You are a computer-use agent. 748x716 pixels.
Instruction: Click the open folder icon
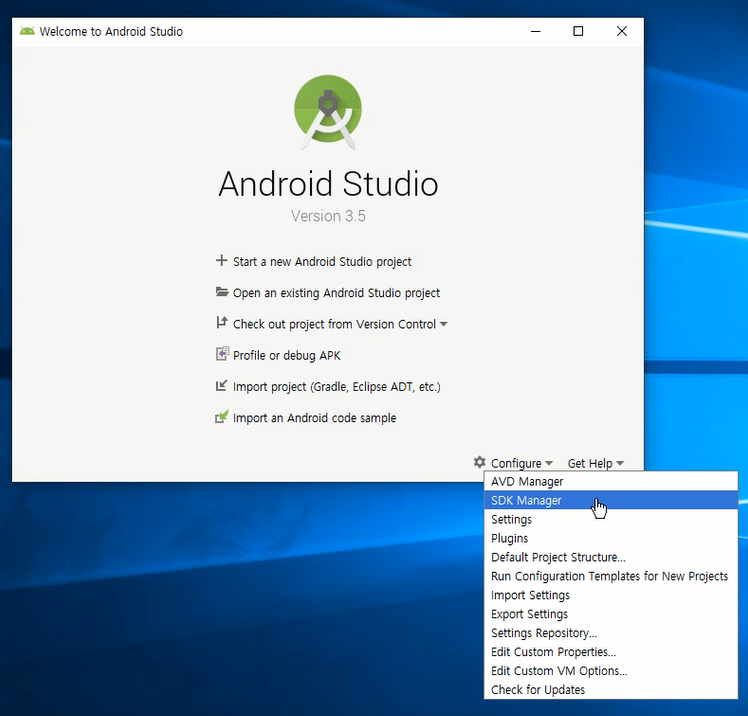click(x=222, y=291)
